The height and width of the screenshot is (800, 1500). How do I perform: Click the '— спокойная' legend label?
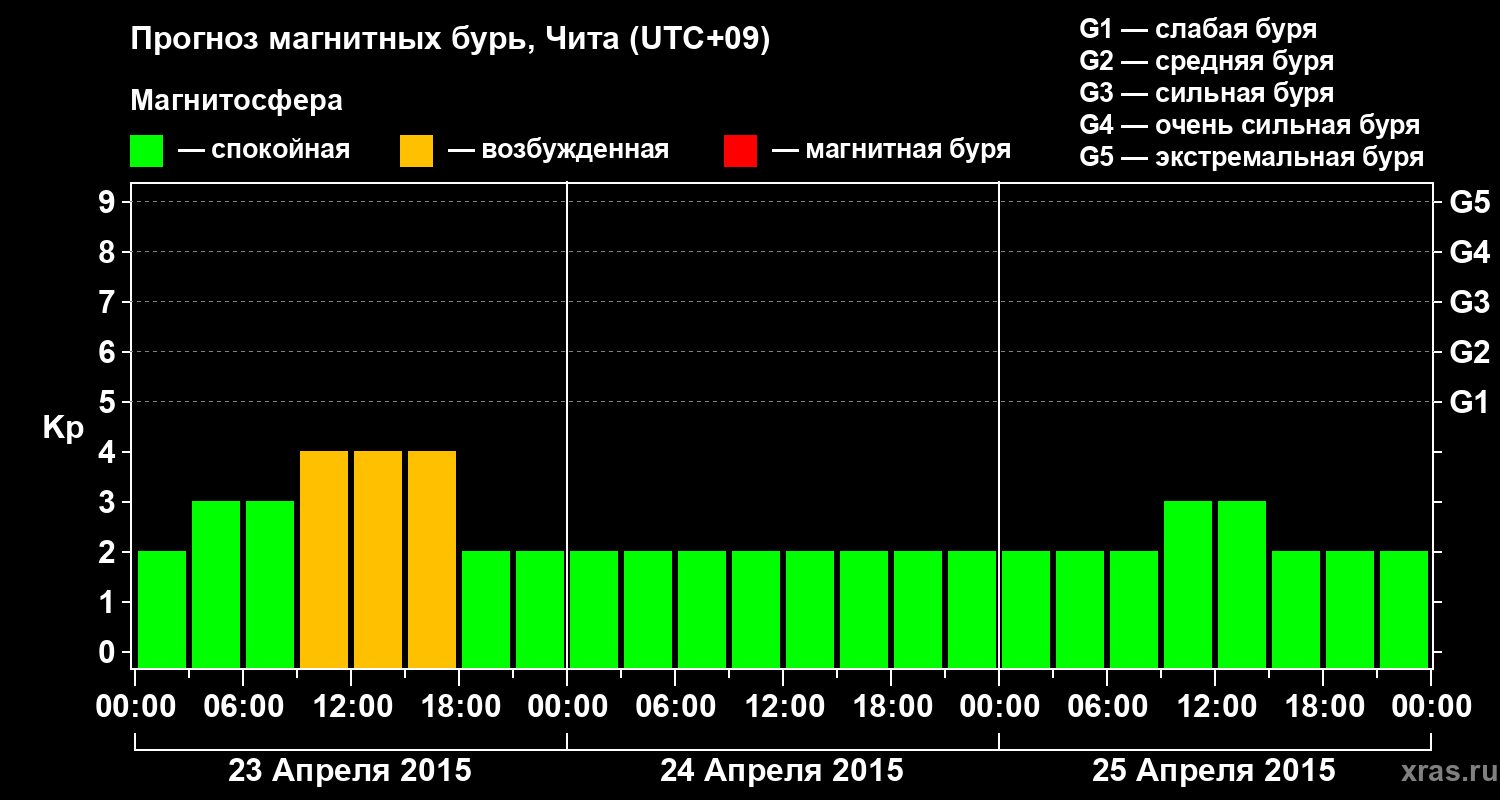(x=264, y=151)
